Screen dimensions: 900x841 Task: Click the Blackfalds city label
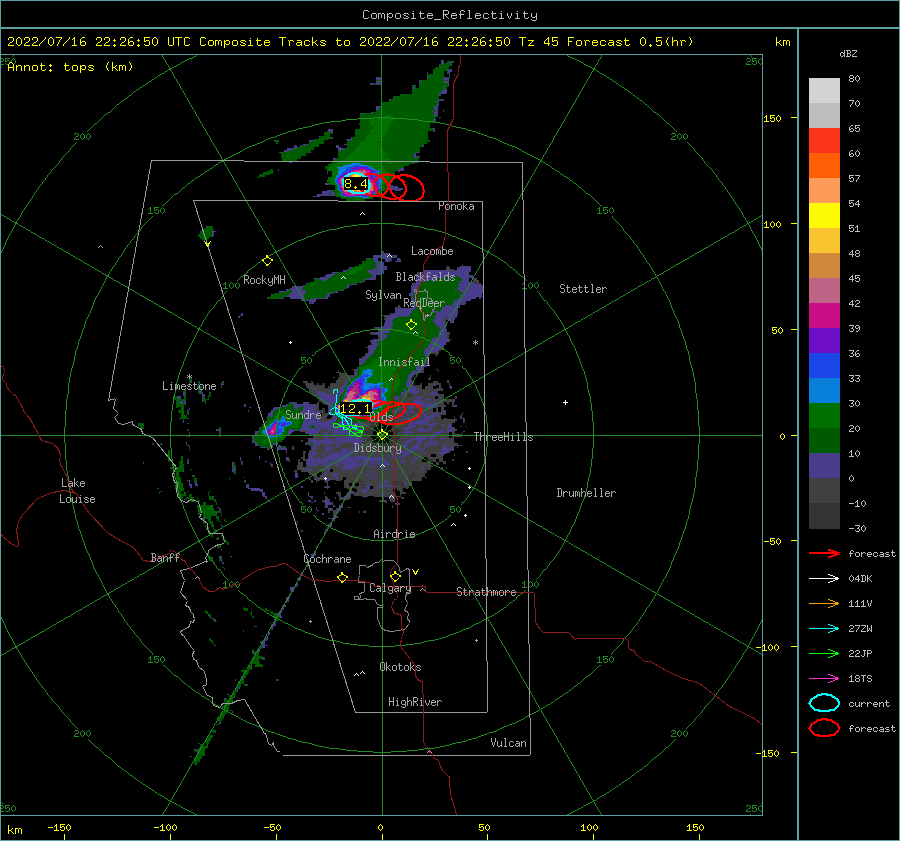click(x=425, y=277)
